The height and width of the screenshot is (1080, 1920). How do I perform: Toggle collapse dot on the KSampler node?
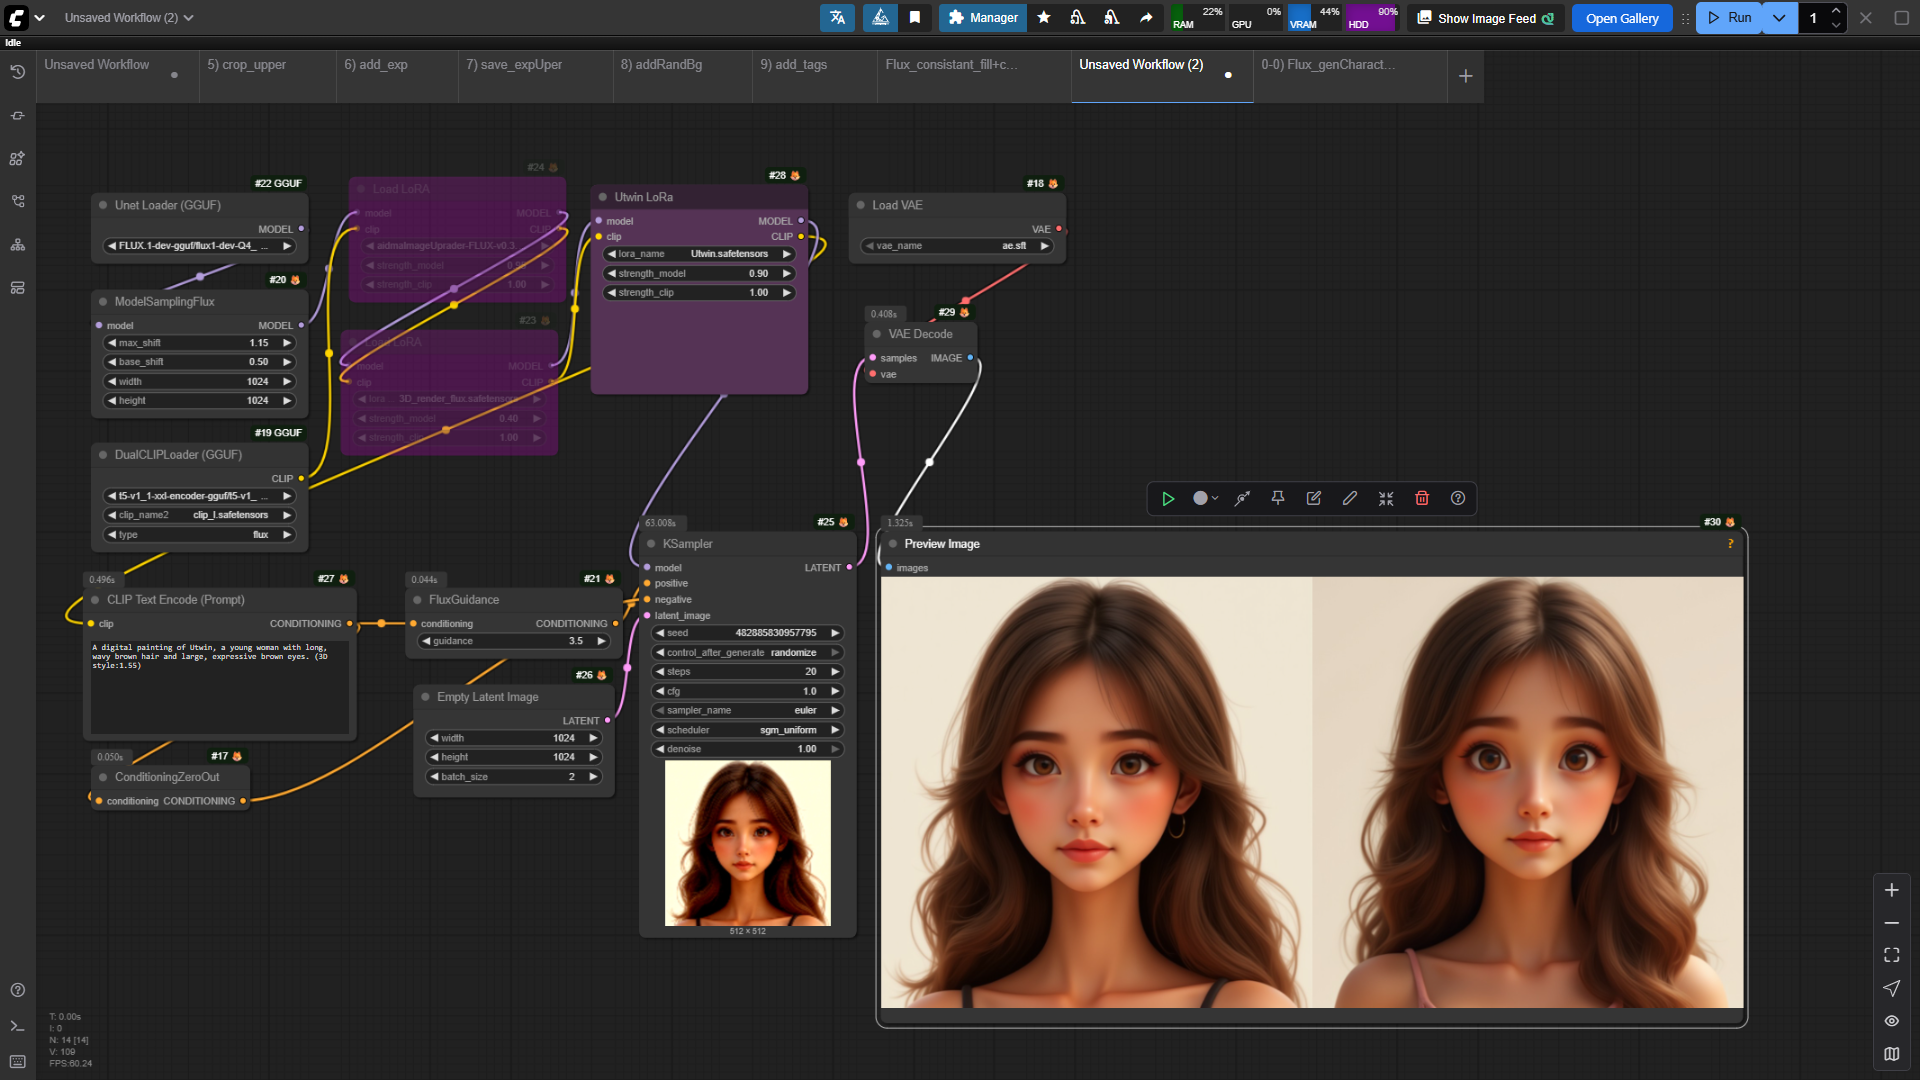coord(651,544)
